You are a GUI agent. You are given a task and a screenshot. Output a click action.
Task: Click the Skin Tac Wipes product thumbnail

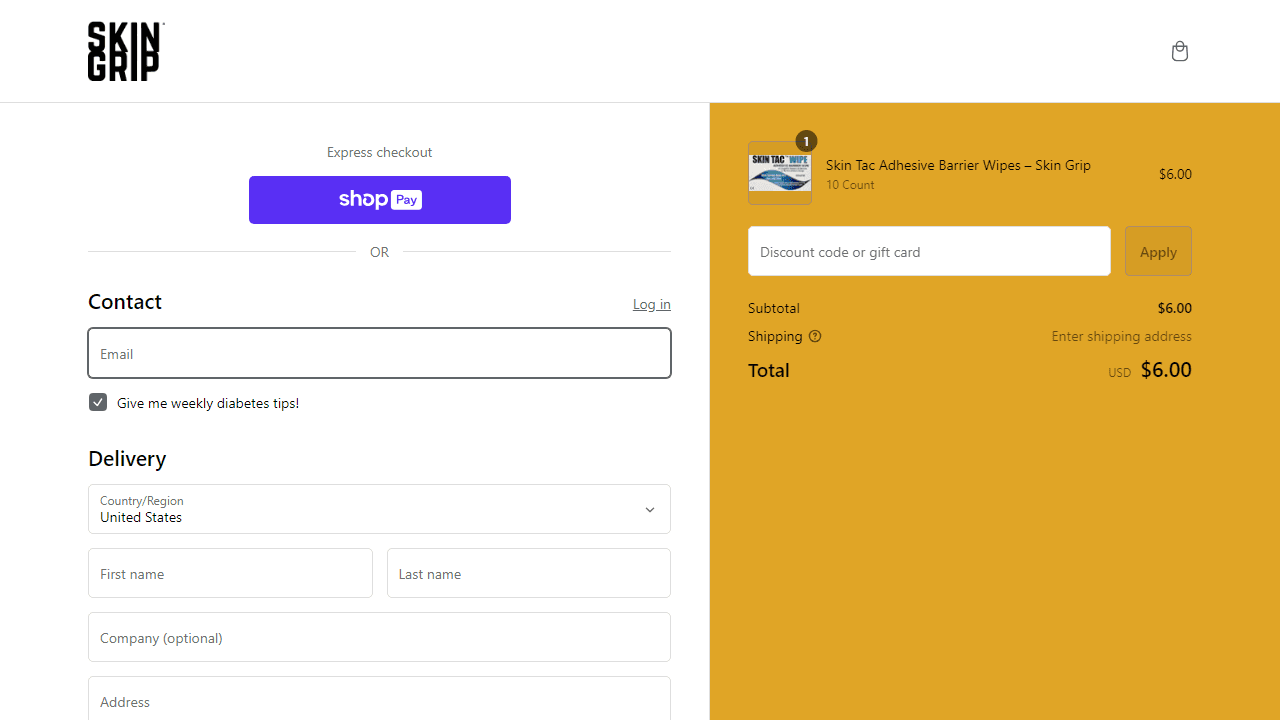tap(780, 173)
